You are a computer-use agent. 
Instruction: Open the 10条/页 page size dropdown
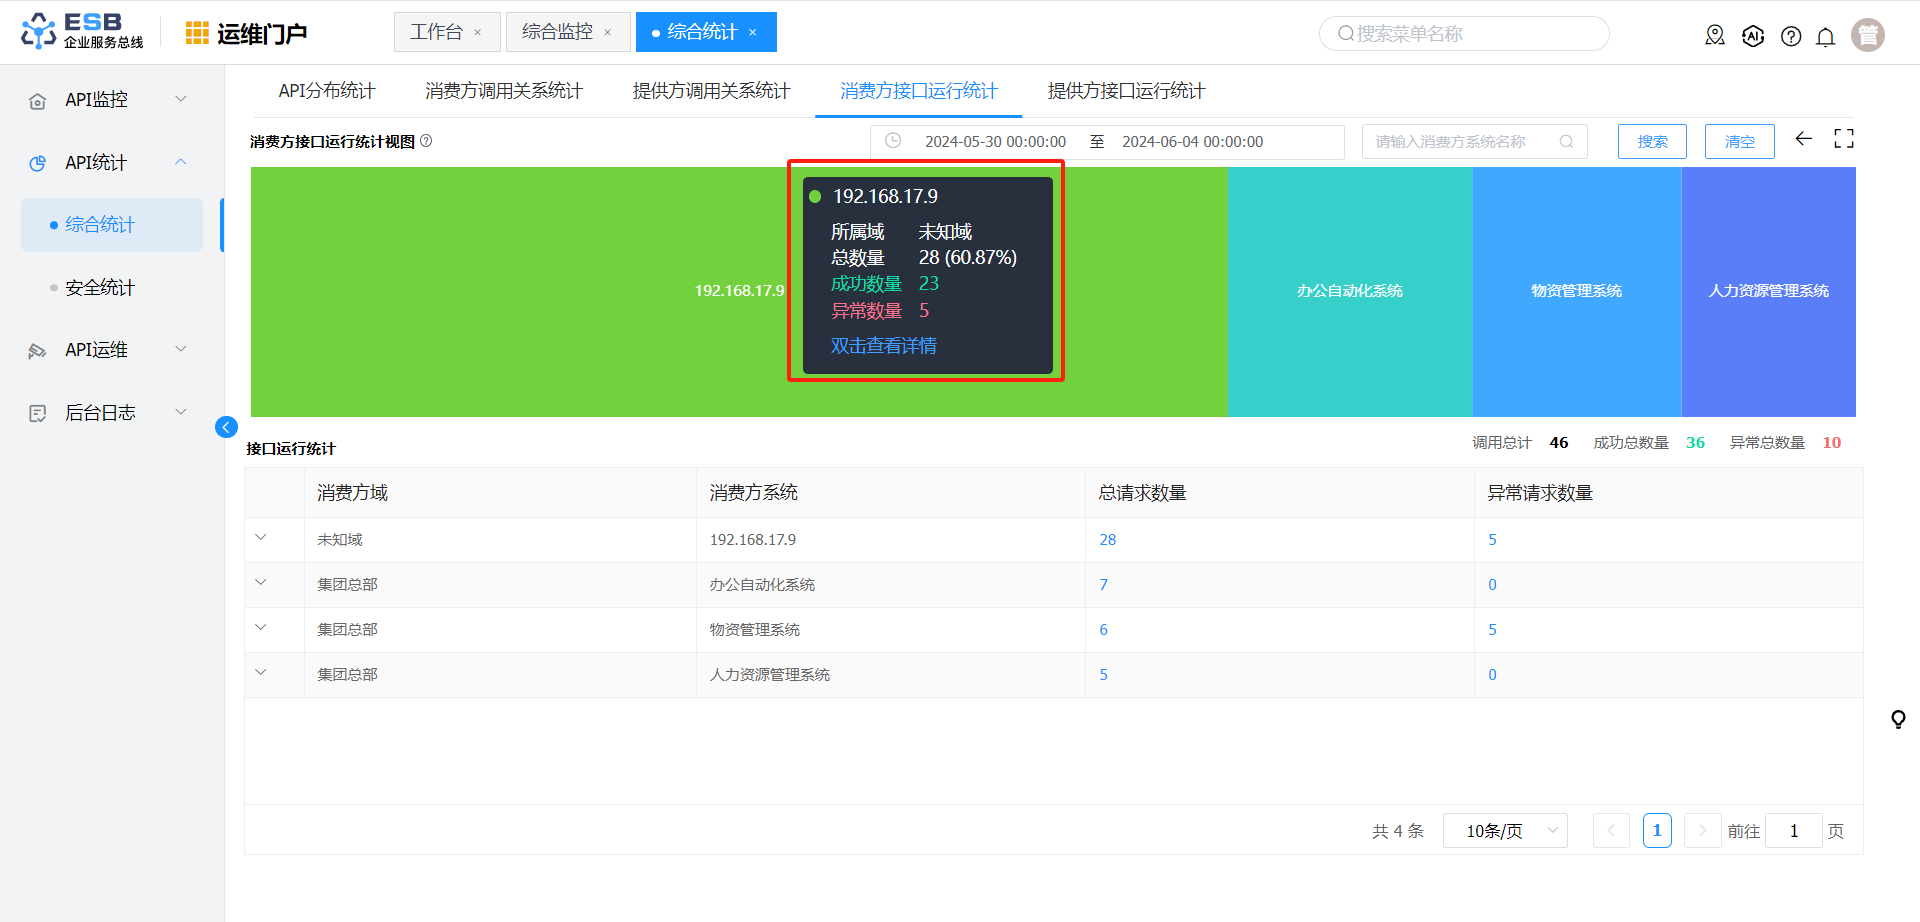click(x=1504, y=831)
